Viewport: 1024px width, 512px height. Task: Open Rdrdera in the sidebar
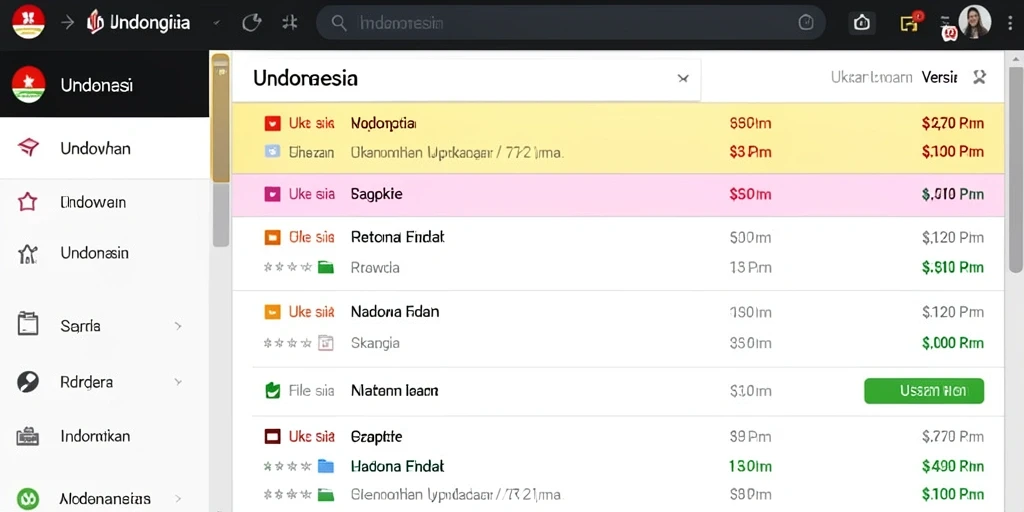104,381
